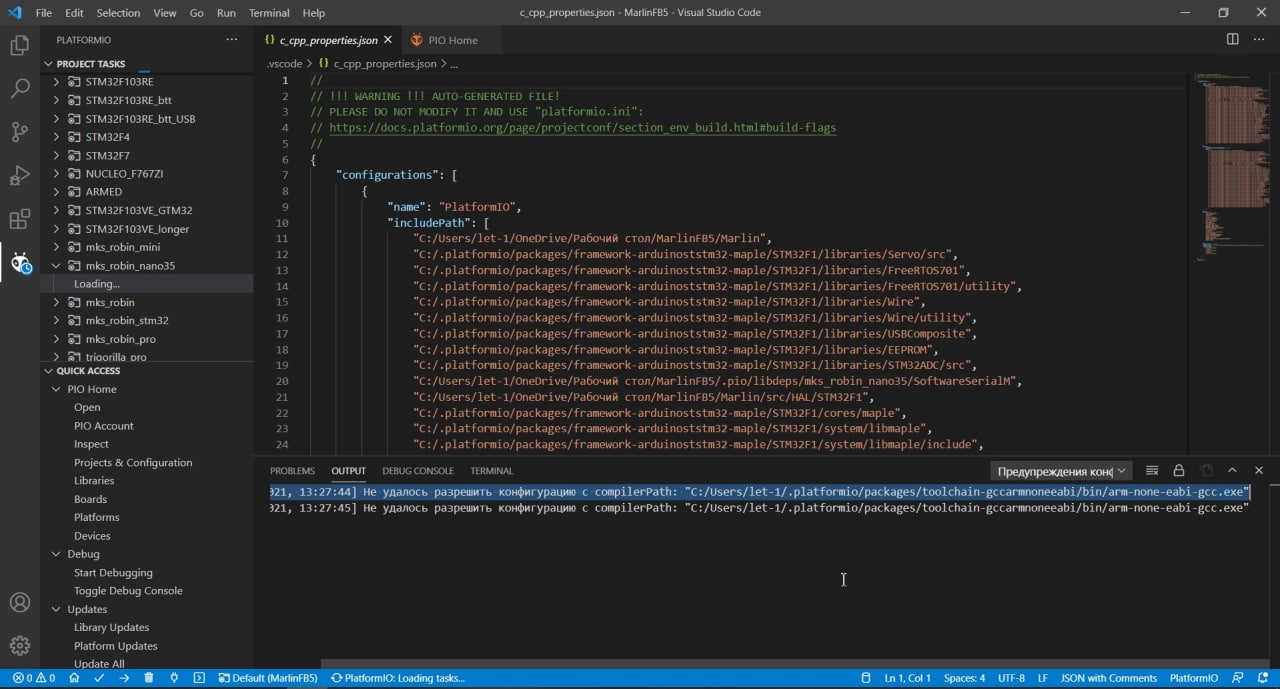This screenshot has height=689, width=1280.
Task: Switch to the PROBLEMS panel tab
Action: click(292, 471)
